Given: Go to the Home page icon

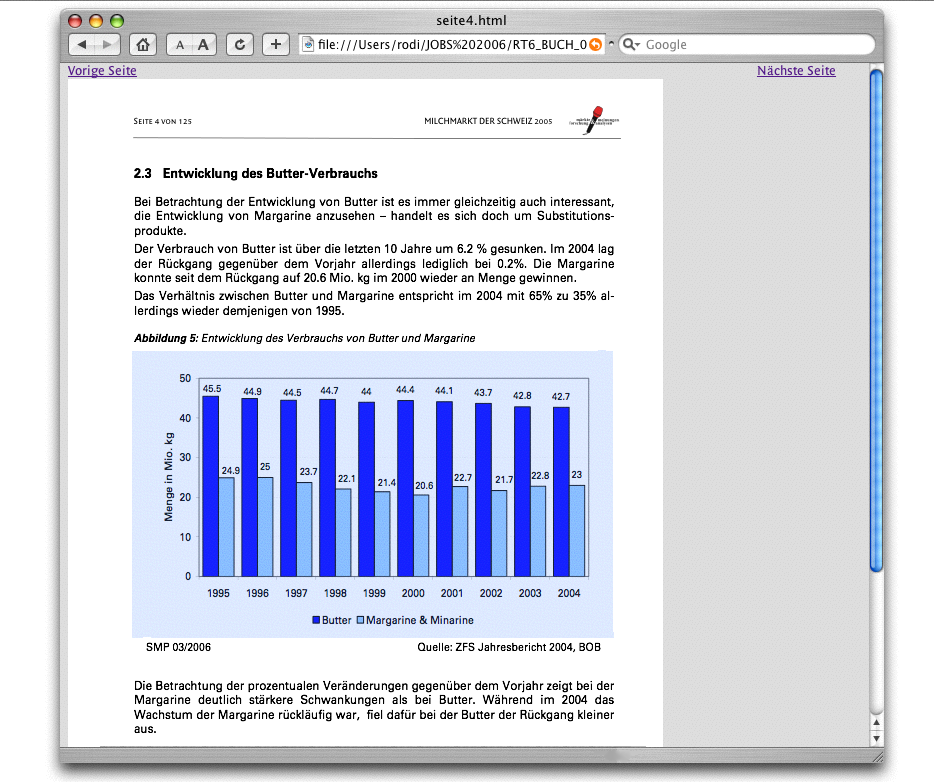Looking at the screenshot, I should coord(144,44).
